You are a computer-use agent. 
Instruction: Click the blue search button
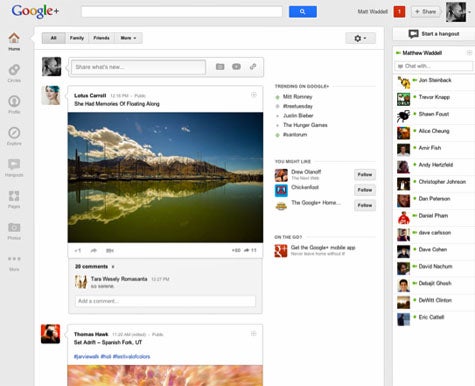pyautogui.click(x=303, y=12)
